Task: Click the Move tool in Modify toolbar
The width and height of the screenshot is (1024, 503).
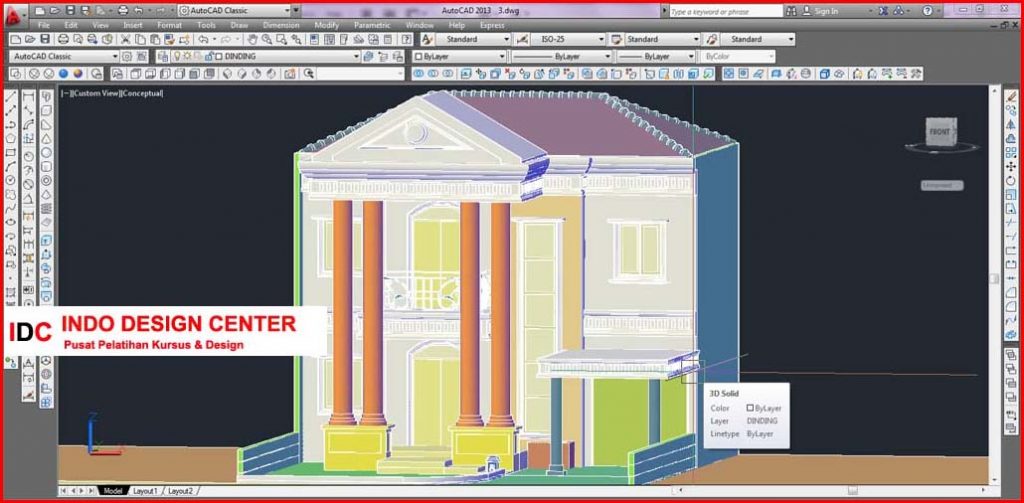Action: (1012, 167)
